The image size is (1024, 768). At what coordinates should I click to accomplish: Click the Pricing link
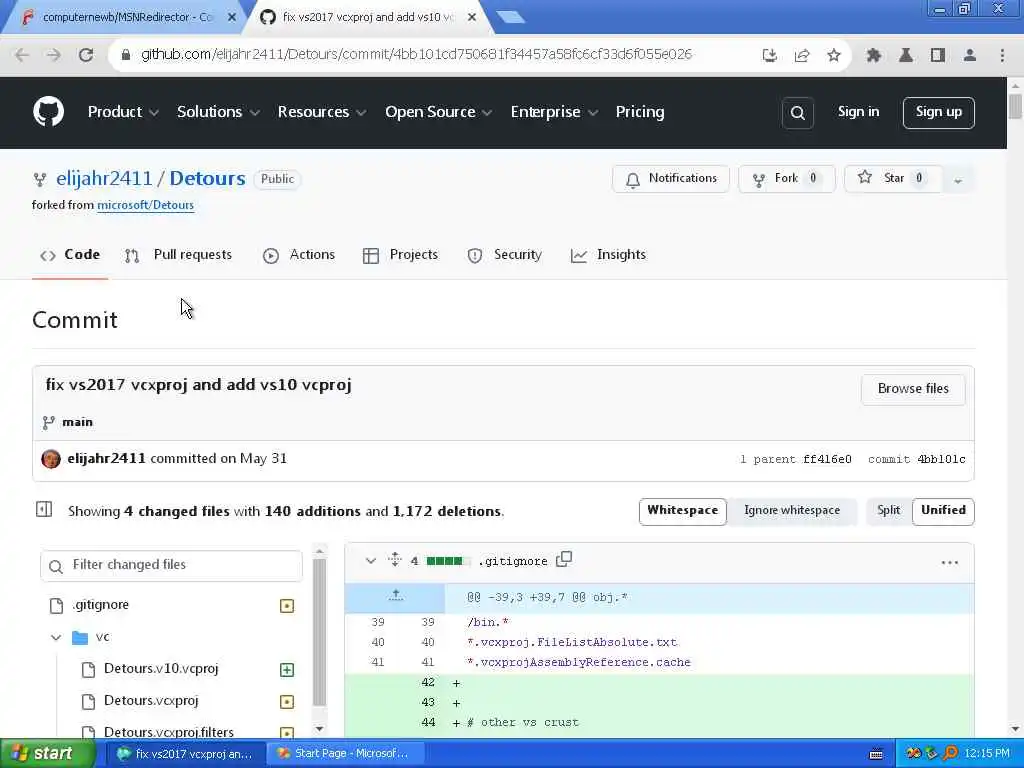coord(639,112)
